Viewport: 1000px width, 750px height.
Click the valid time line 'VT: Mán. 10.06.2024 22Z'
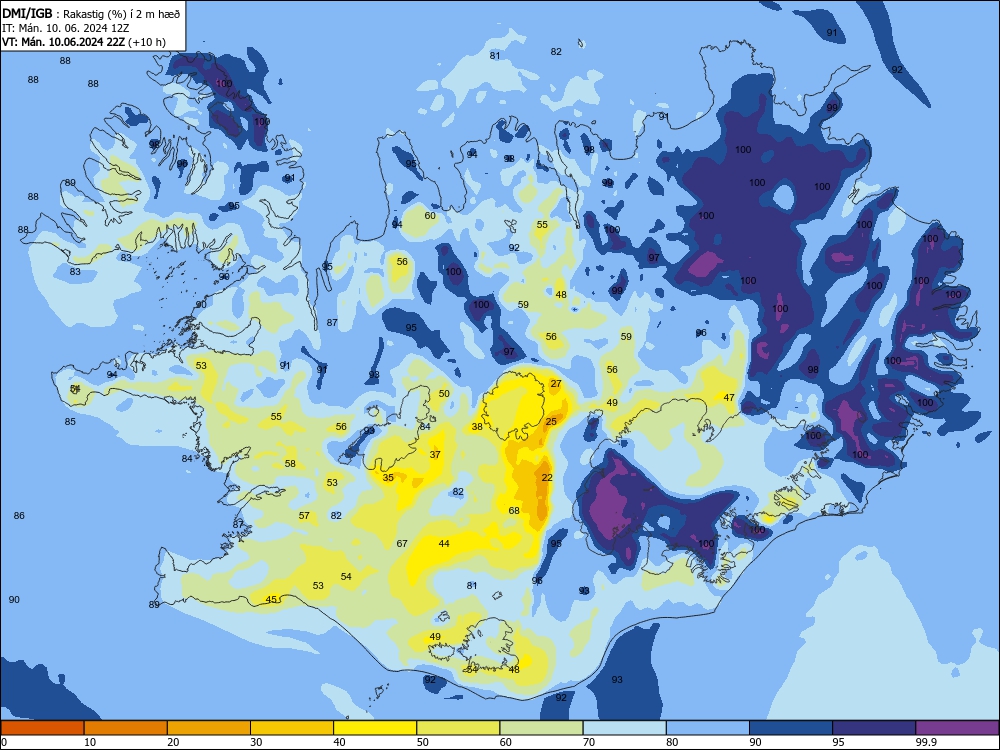[63, 42]
